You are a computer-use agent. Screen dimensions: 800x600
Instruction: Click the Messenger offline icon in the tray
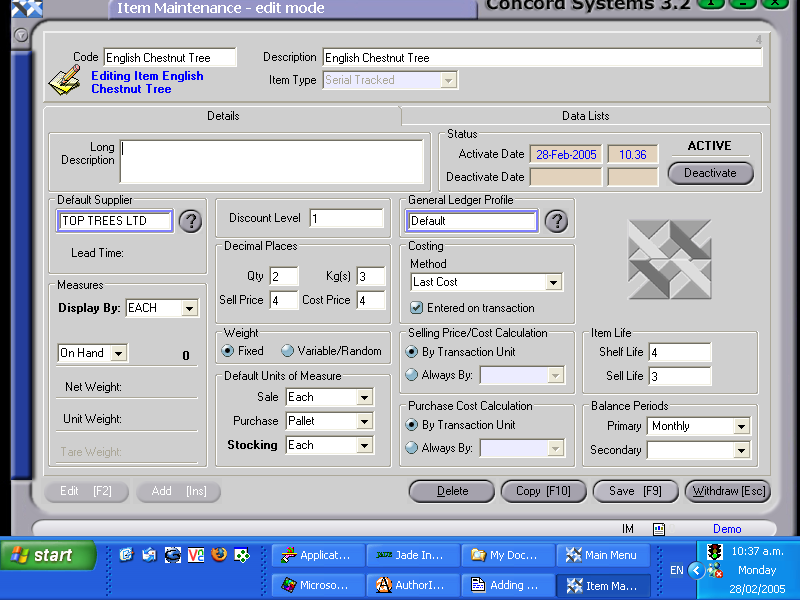click(716, 572)
